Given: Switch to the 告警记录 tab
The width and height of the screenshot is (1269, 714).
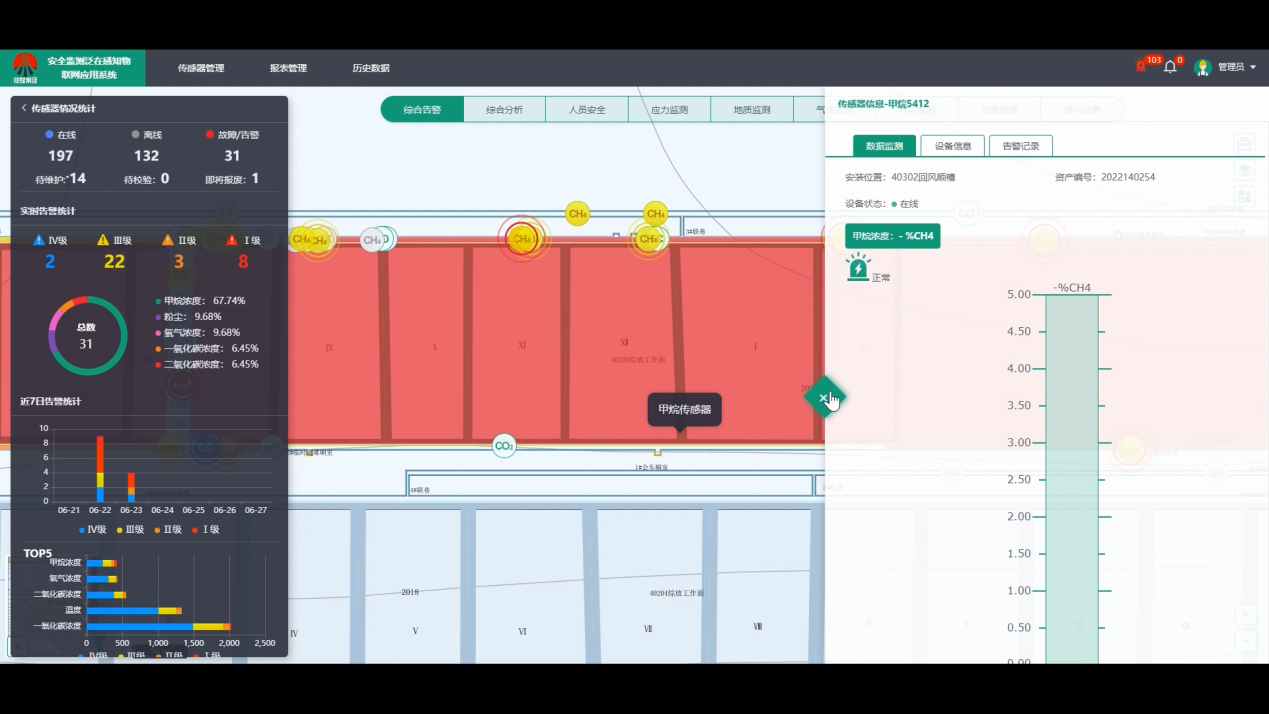Looking at the screenshot, I should 1020,146.
